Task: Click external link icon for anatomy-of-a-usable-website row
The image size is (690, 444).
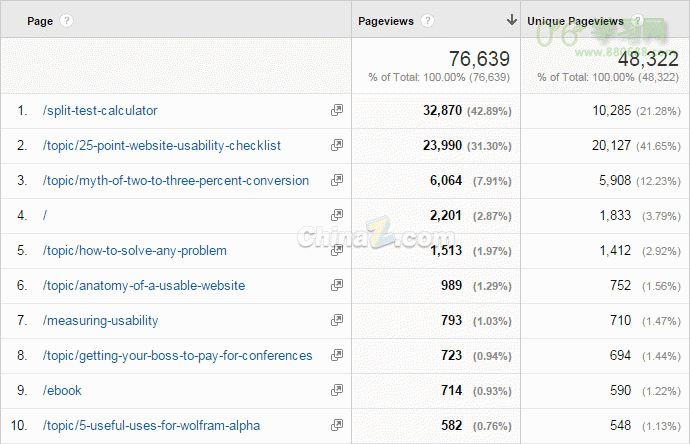Action: pyautogui.click(x=337, y=286)
